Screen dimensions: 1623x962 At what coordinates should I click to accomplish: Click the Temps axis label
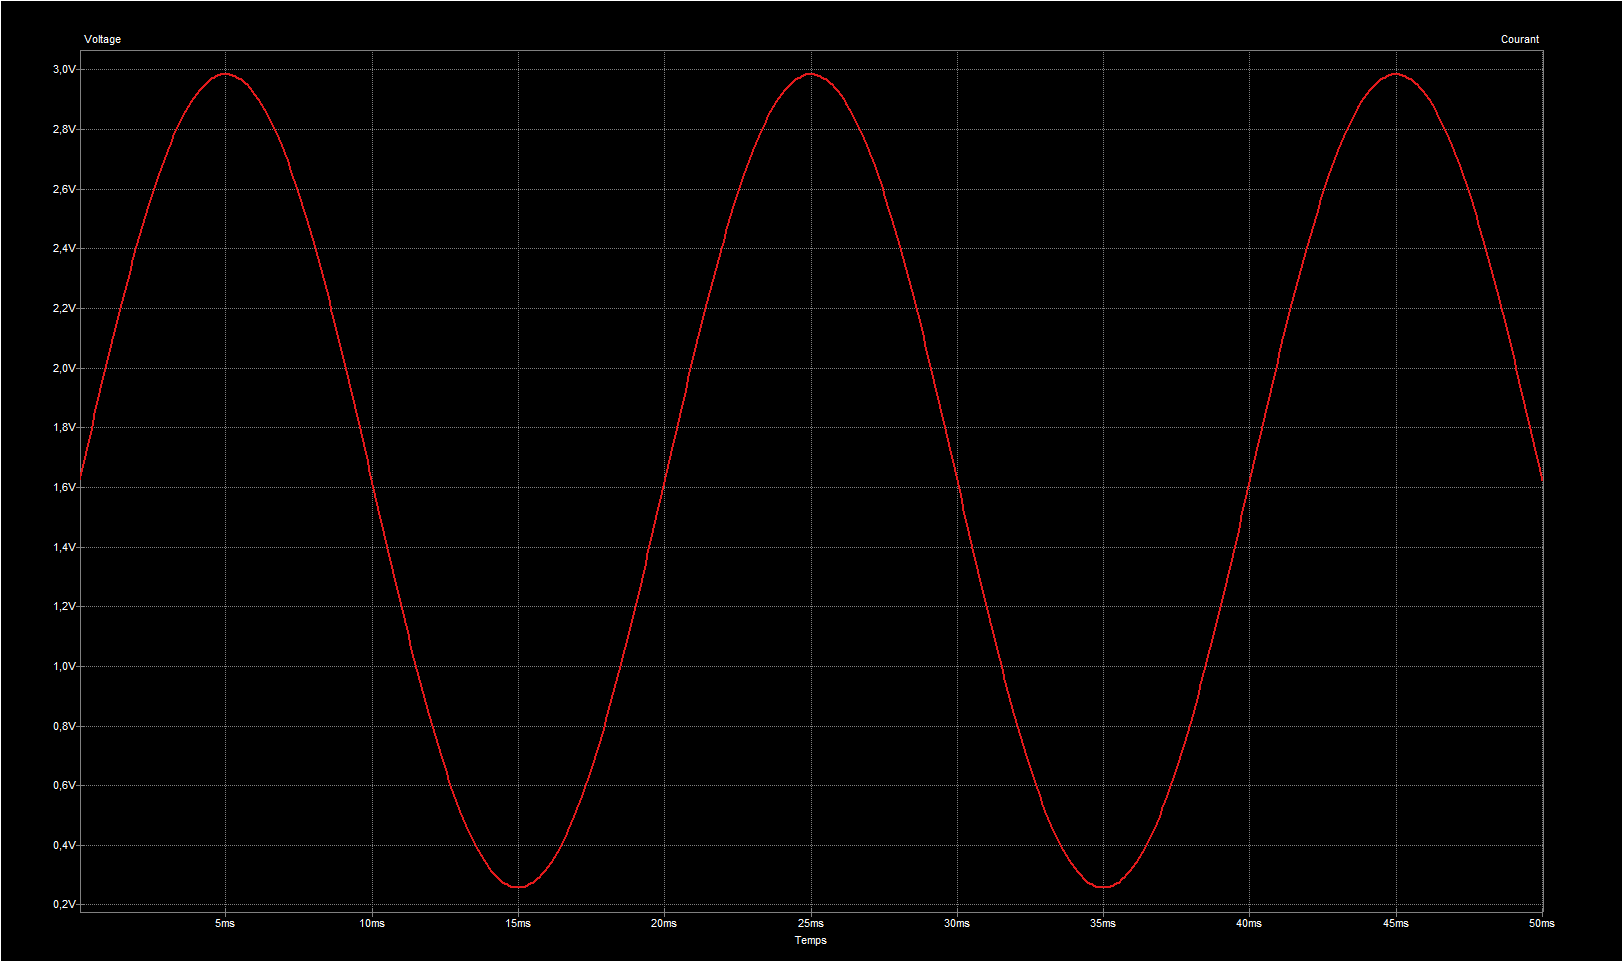click(x=811, y=940)
